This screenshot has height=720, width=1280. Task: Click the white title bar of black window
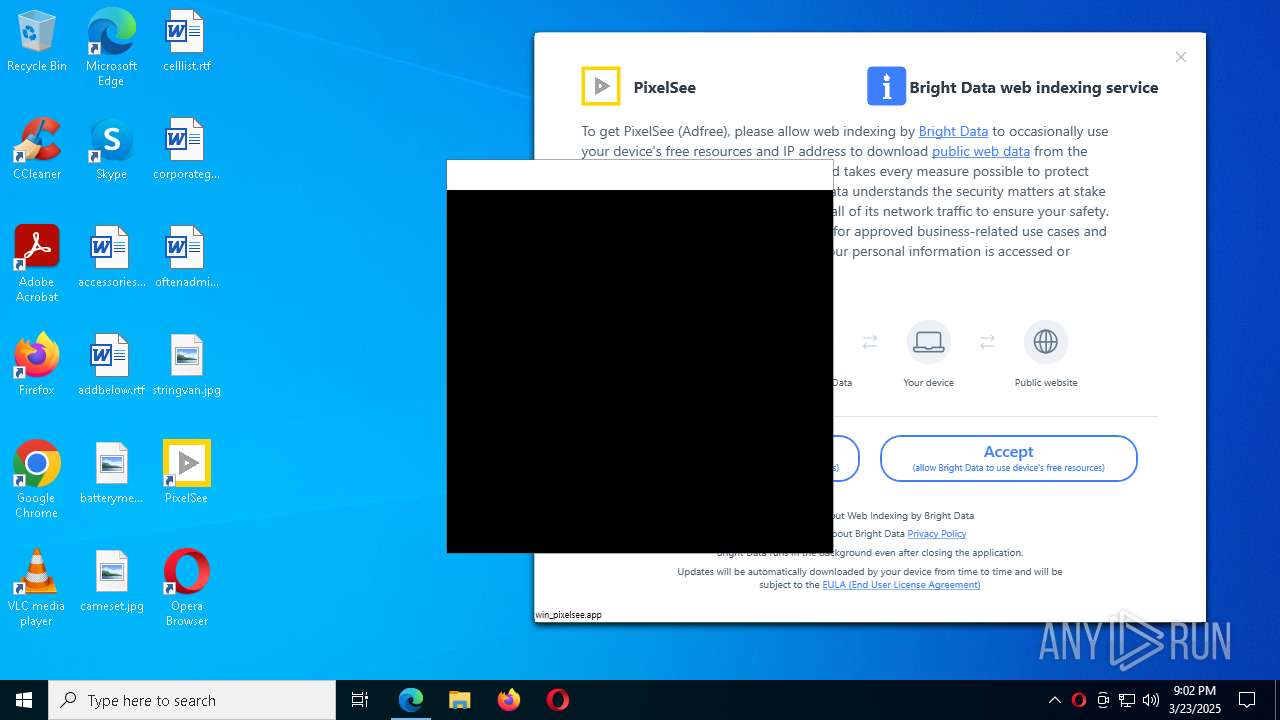pos(640,175)
